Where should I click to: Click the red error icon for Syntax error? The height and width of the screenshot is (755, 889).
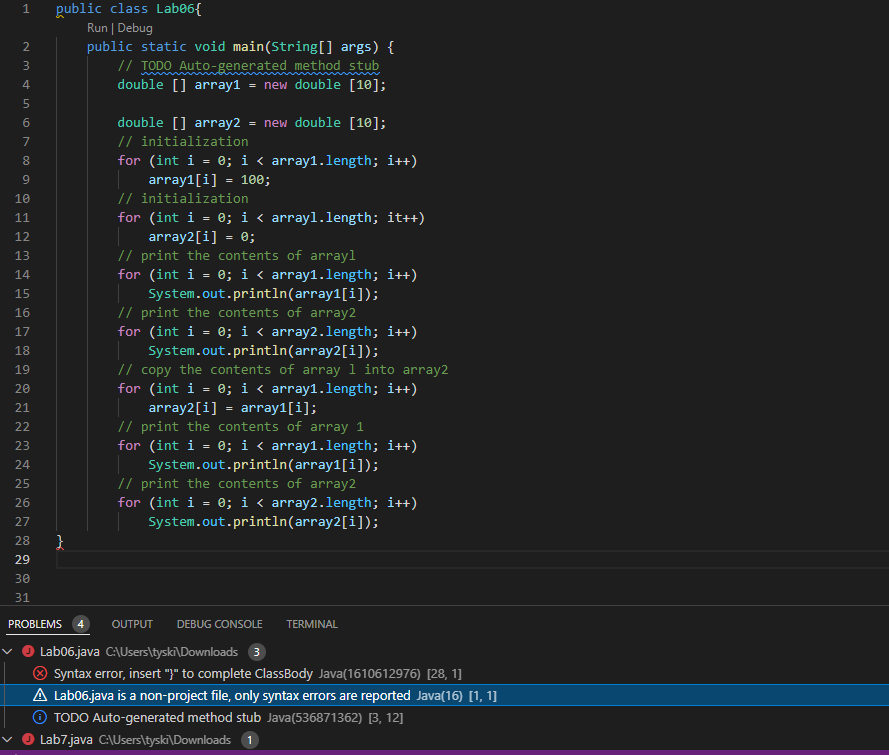pyautogui.click(x=40, y=673)
